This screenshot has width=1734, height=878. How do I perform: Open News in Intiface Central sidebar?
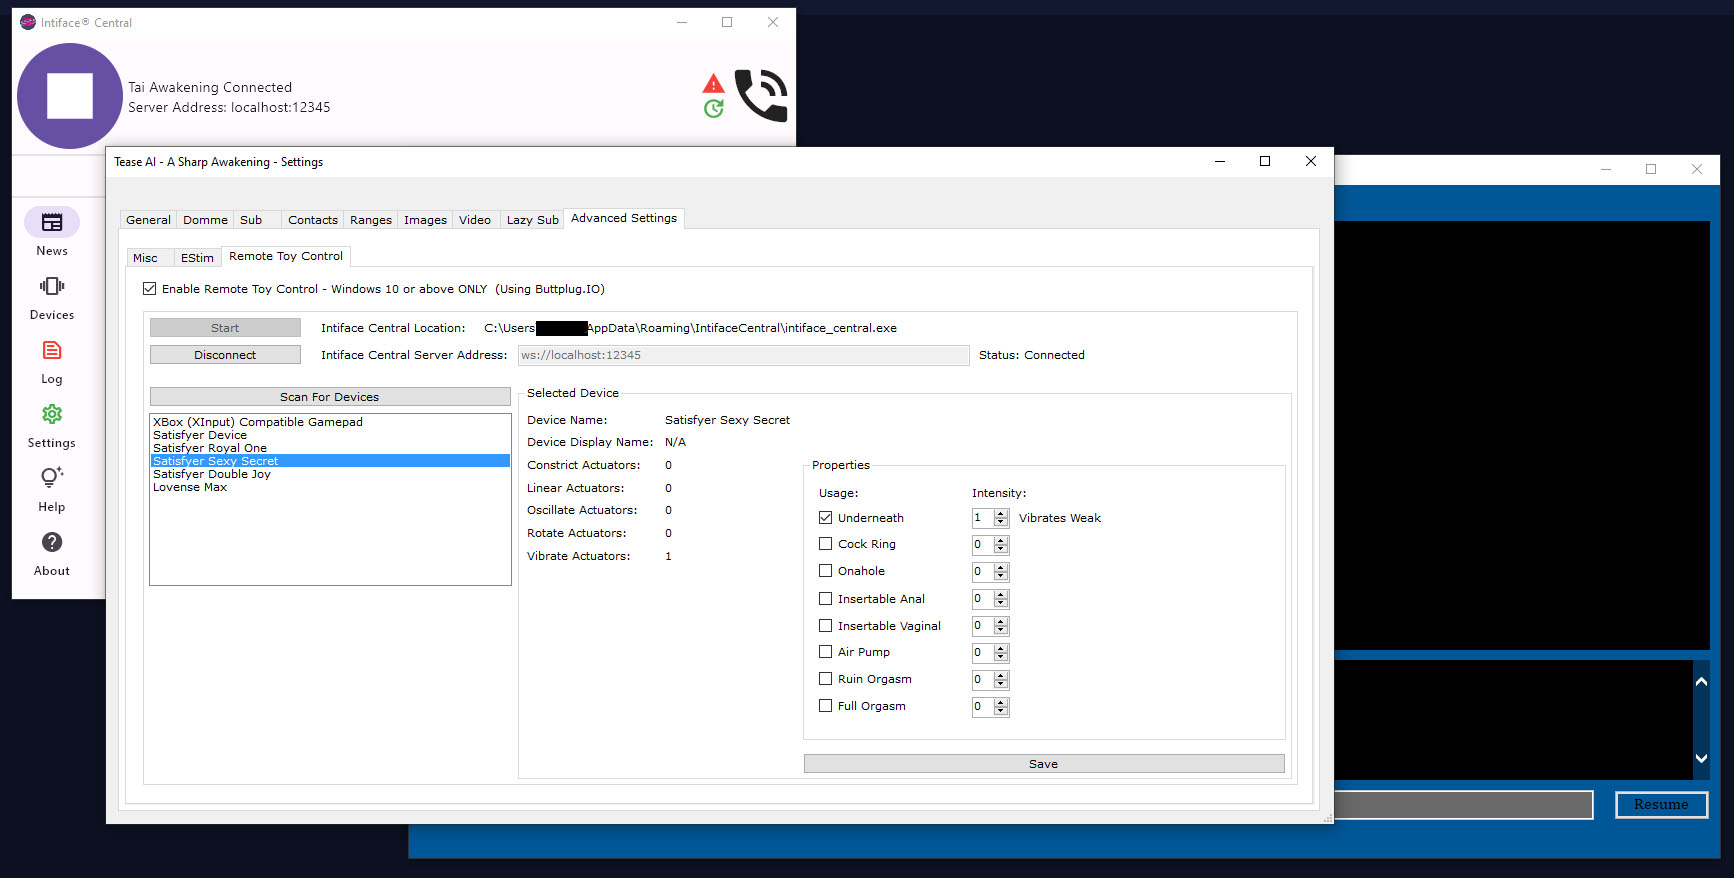pos(52,234)
